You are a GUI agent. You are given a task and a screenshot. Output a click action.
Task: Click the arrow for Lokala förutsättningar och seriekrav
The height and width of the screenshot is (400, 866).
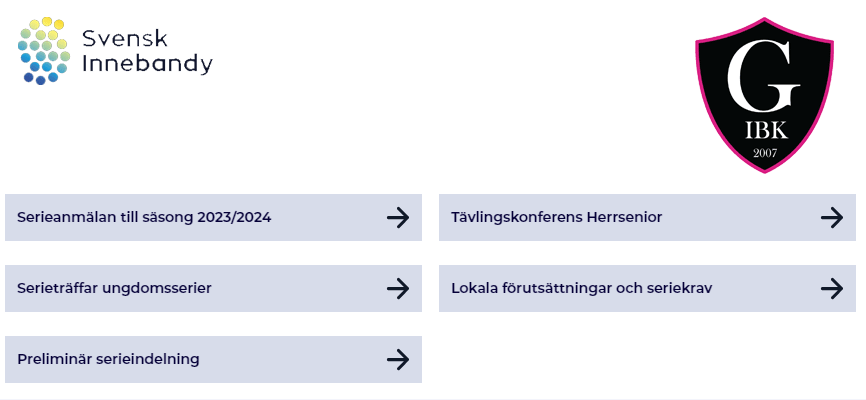831,288
